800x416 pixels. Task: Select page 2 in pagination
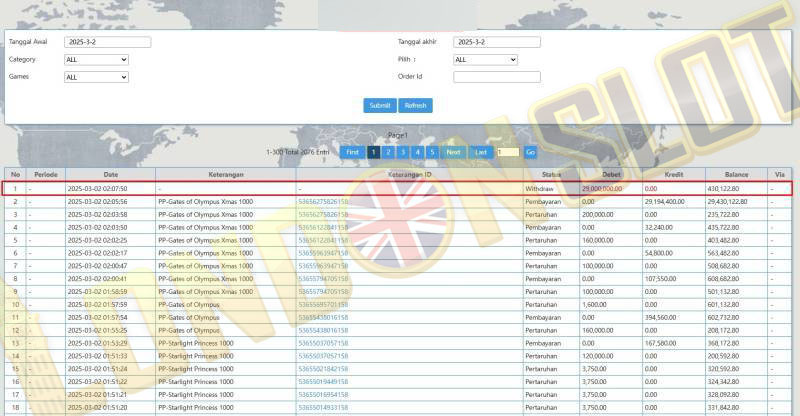pos(388,152)
